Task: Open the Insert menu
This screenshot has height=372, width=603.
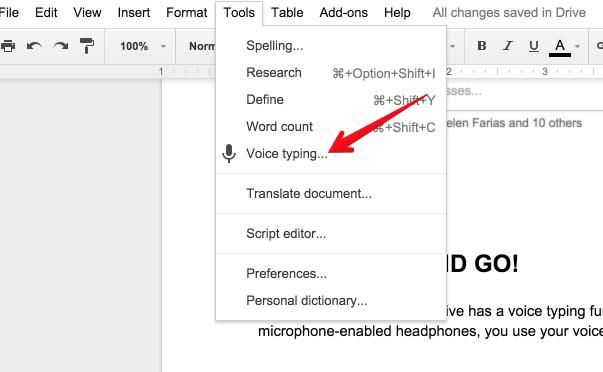Action: click(x=133, y=12)
